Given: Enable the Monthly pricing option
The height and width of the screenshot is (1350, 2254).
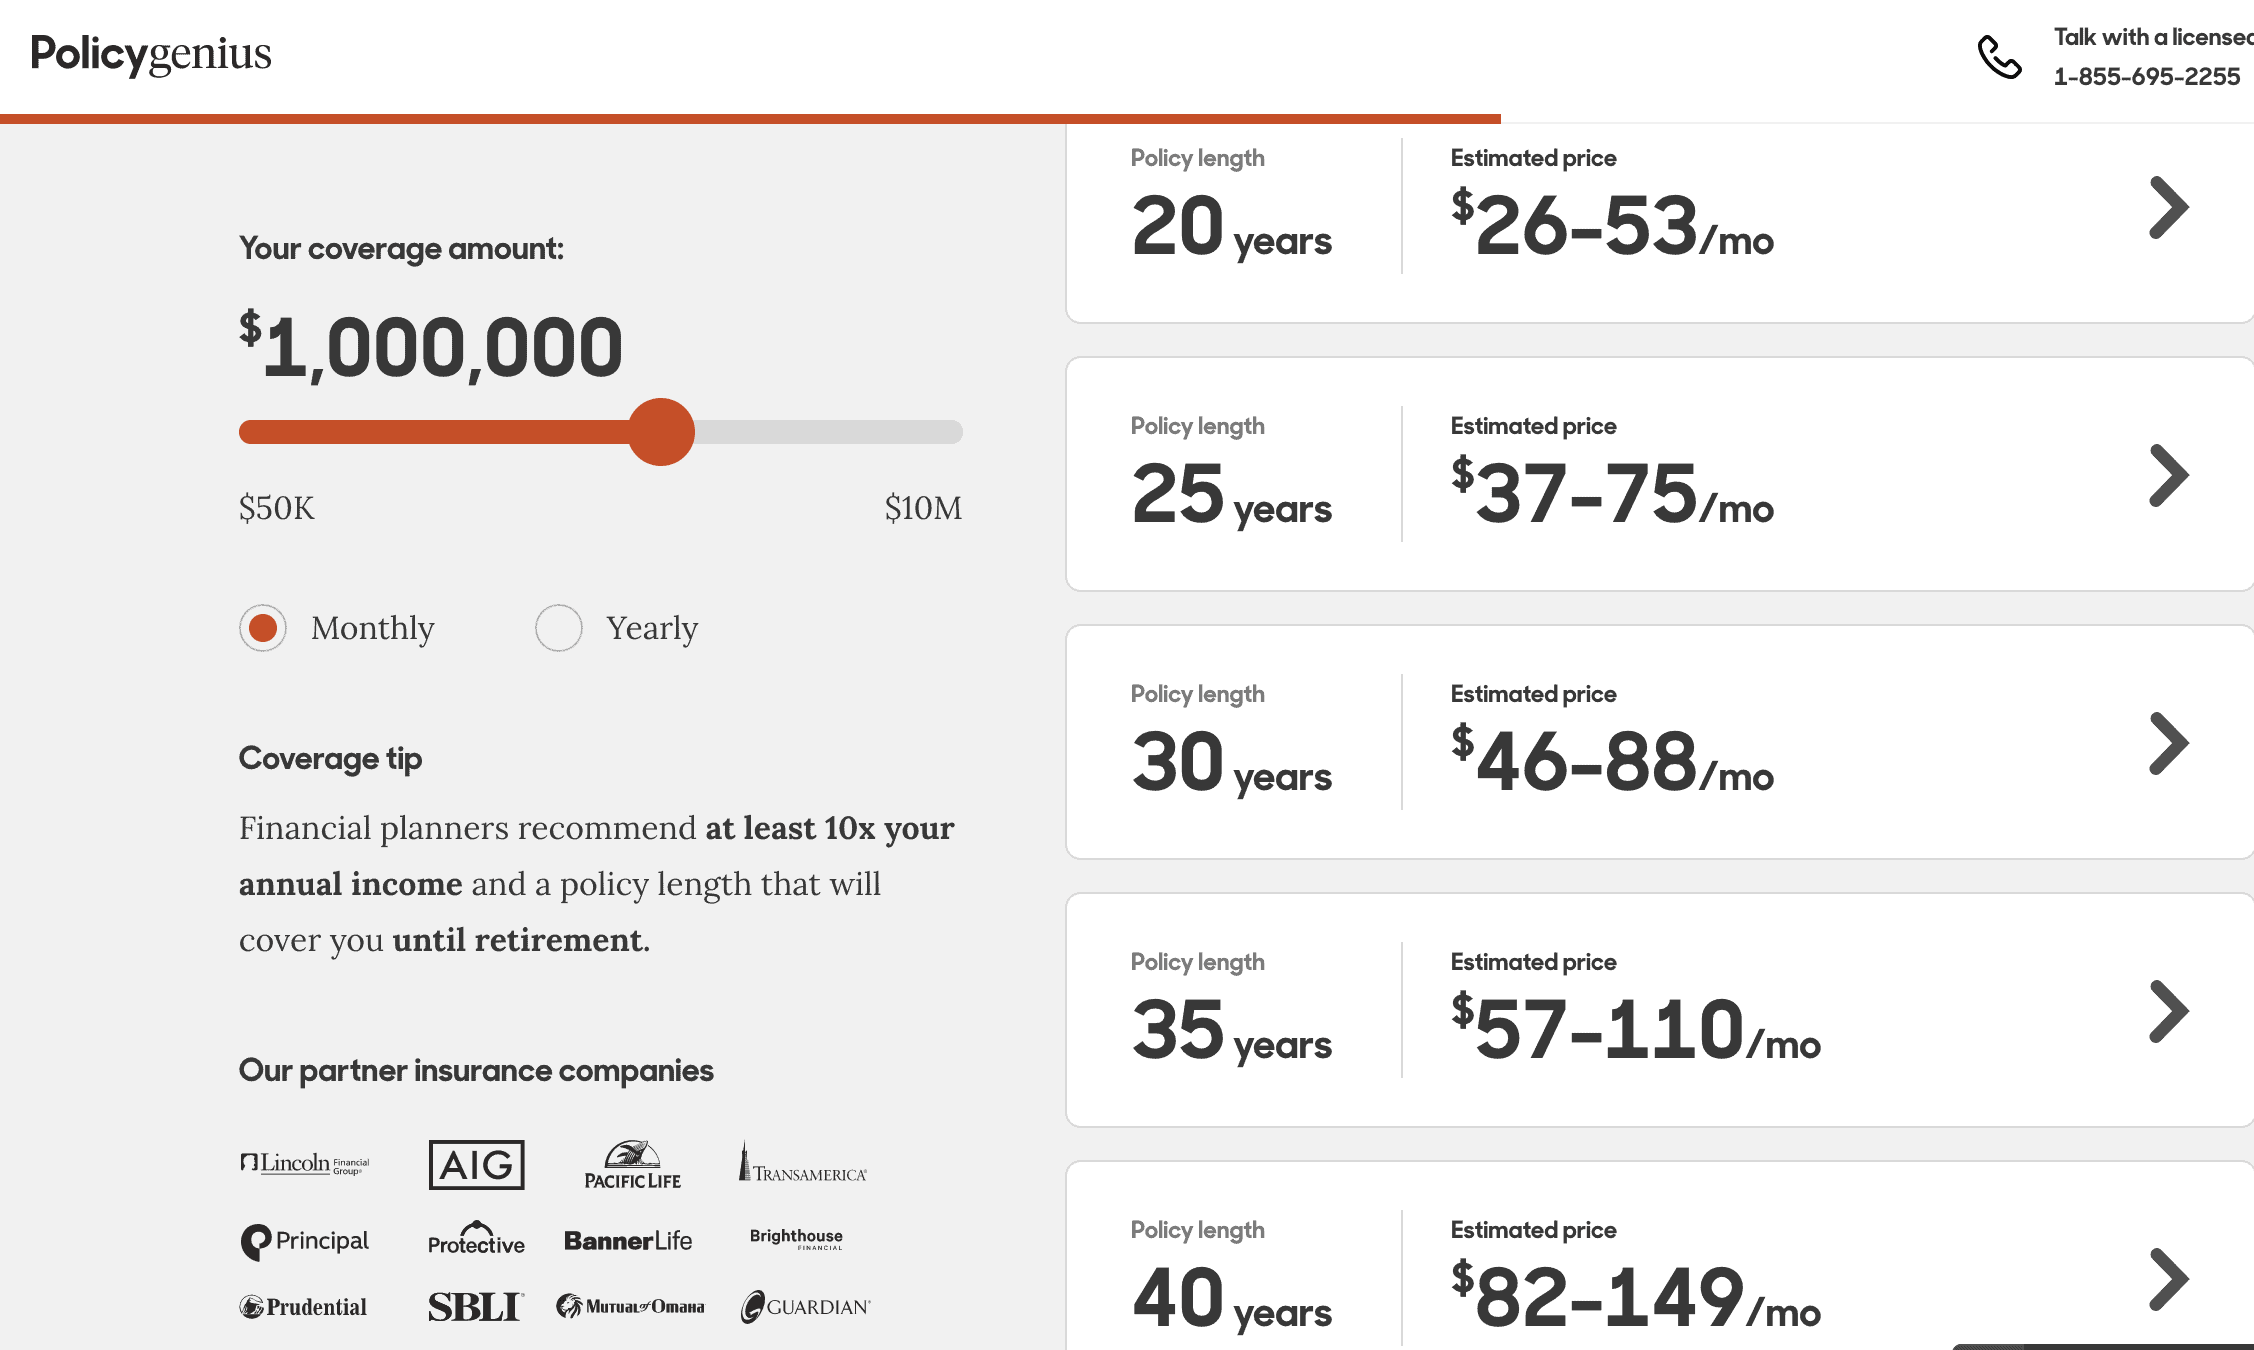Looking at the screenshot, I should point(263,628).
